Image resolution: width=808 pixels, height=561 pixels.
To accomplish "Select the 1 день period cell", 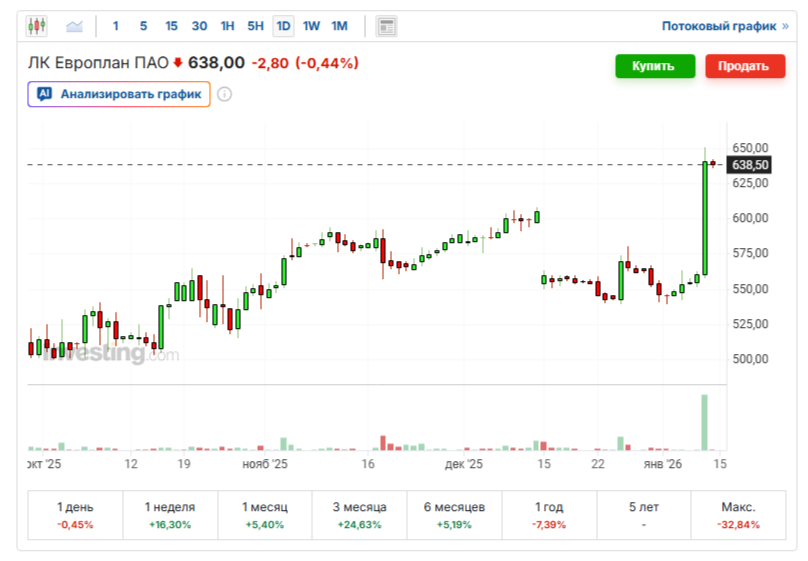I will pyautogui.click(x=75, y=515).
